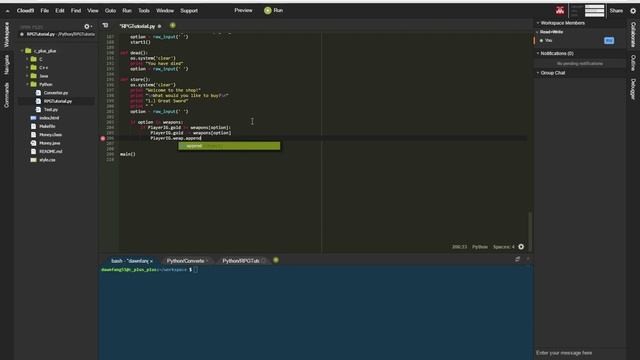Change Python syntax mode in status bar
Viewport: 640px width, 360px height.
[x=480, y=247]
